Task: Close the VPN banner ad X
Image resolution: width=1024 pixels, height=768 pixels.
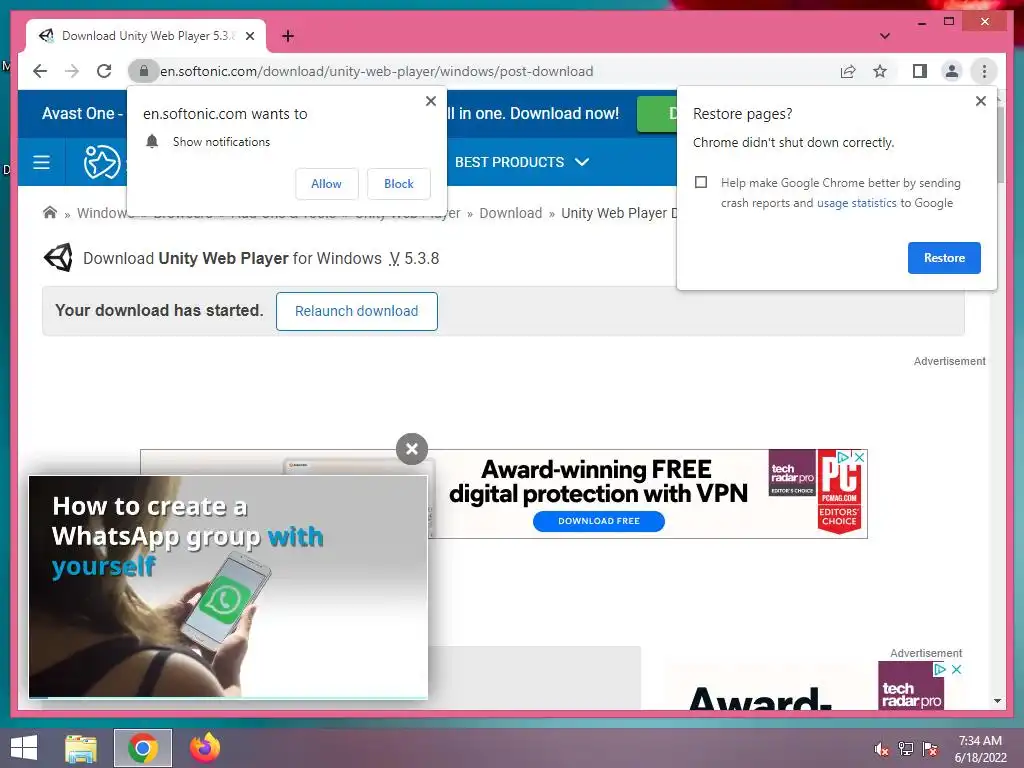Action: click(x=860, y=457)
